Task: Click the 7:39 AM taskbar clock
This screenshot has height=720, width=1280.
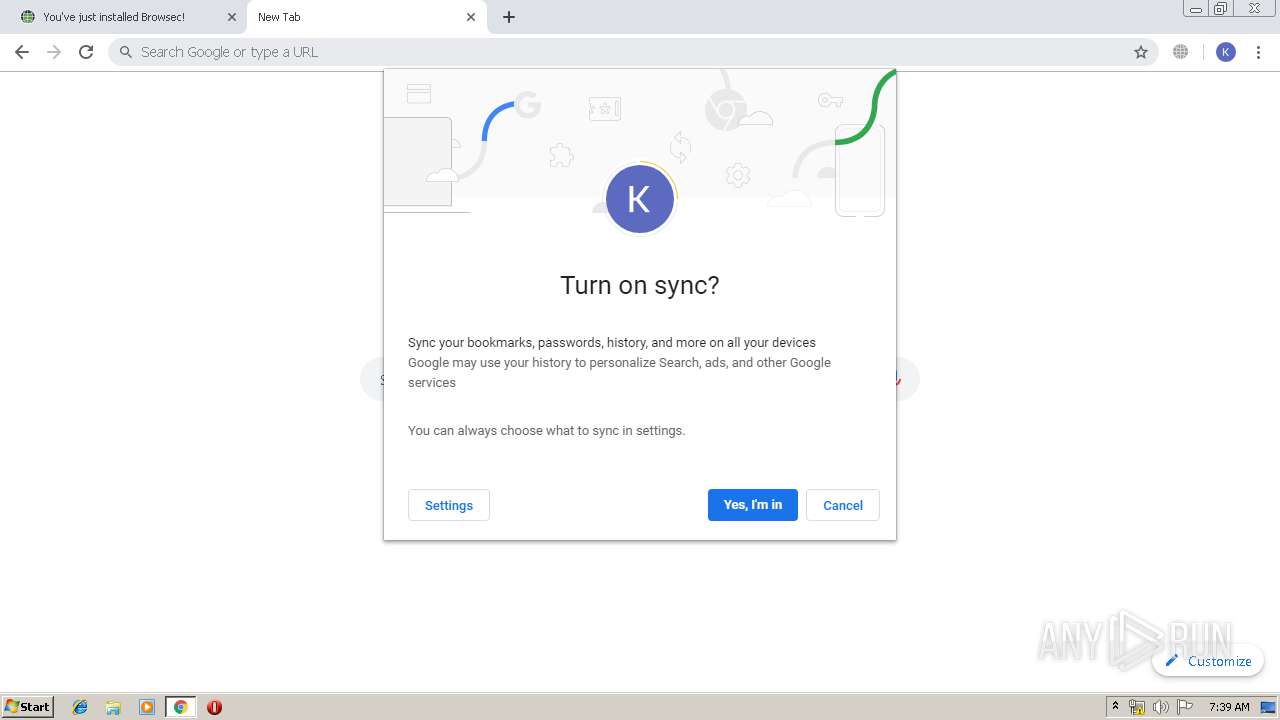Action: (1229, 707)
